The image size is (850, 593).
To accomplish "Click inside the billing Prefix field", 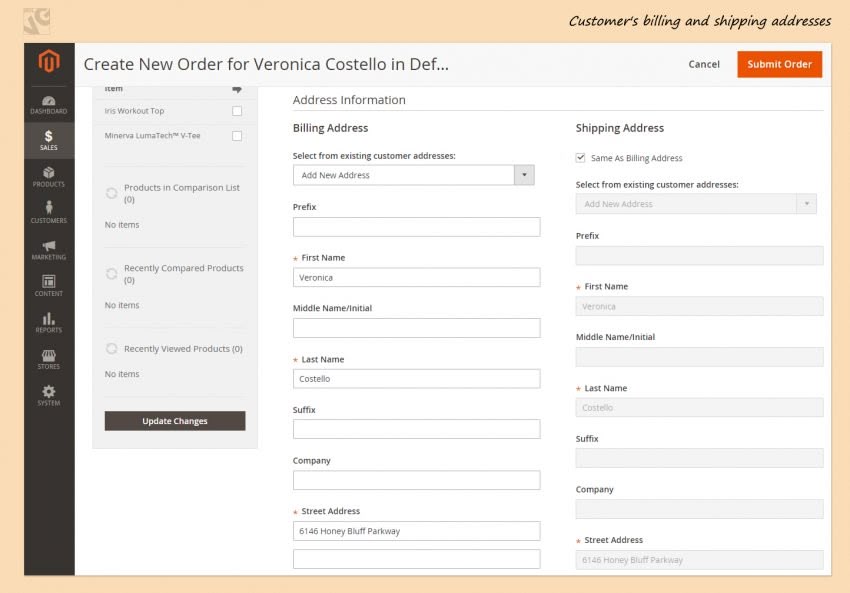I will coord(416,227).
